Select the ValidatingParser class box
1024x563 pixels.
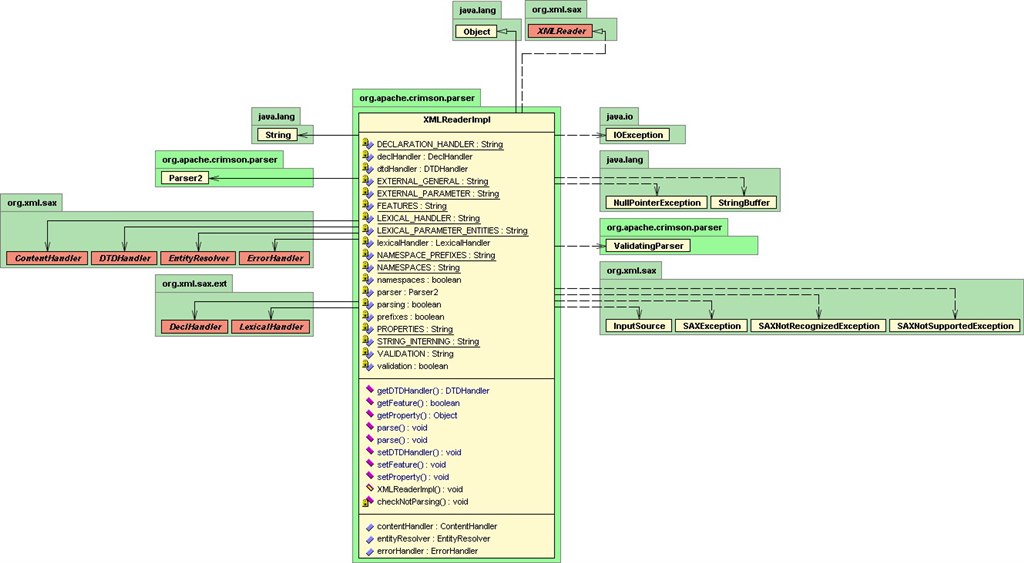pos(648,246)
